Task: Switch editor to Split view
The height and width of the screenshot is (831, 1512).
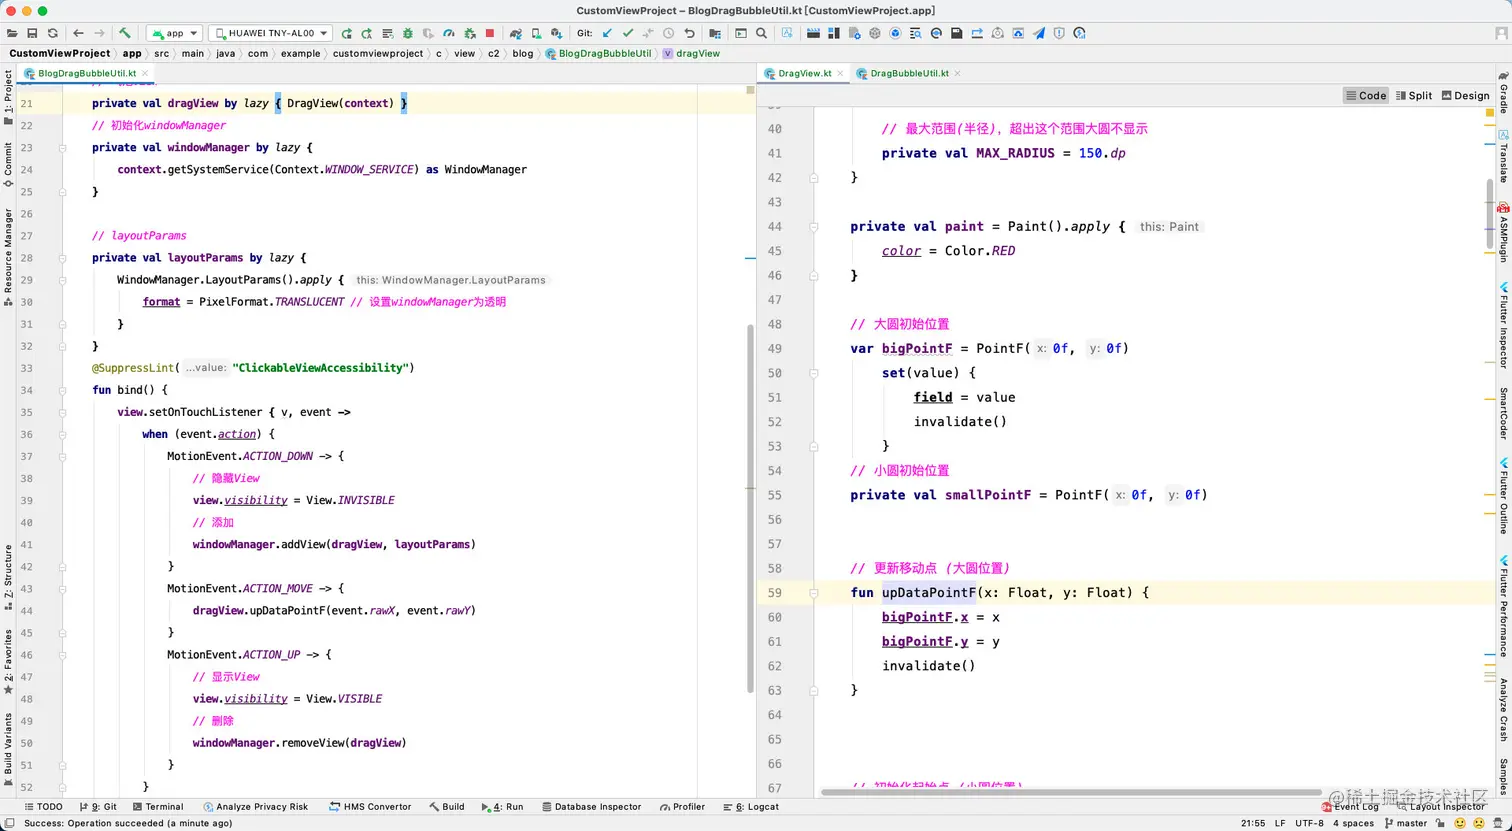Action: (1414, 96)
